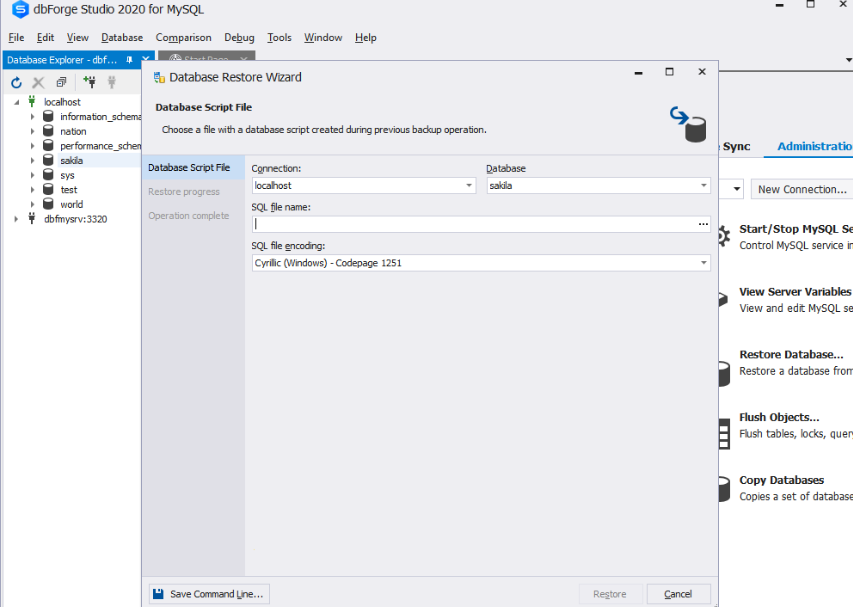Viewport: 853px width, 607px height.
Task: Pin the Database Explorer panel
Action: click(129, 60)
